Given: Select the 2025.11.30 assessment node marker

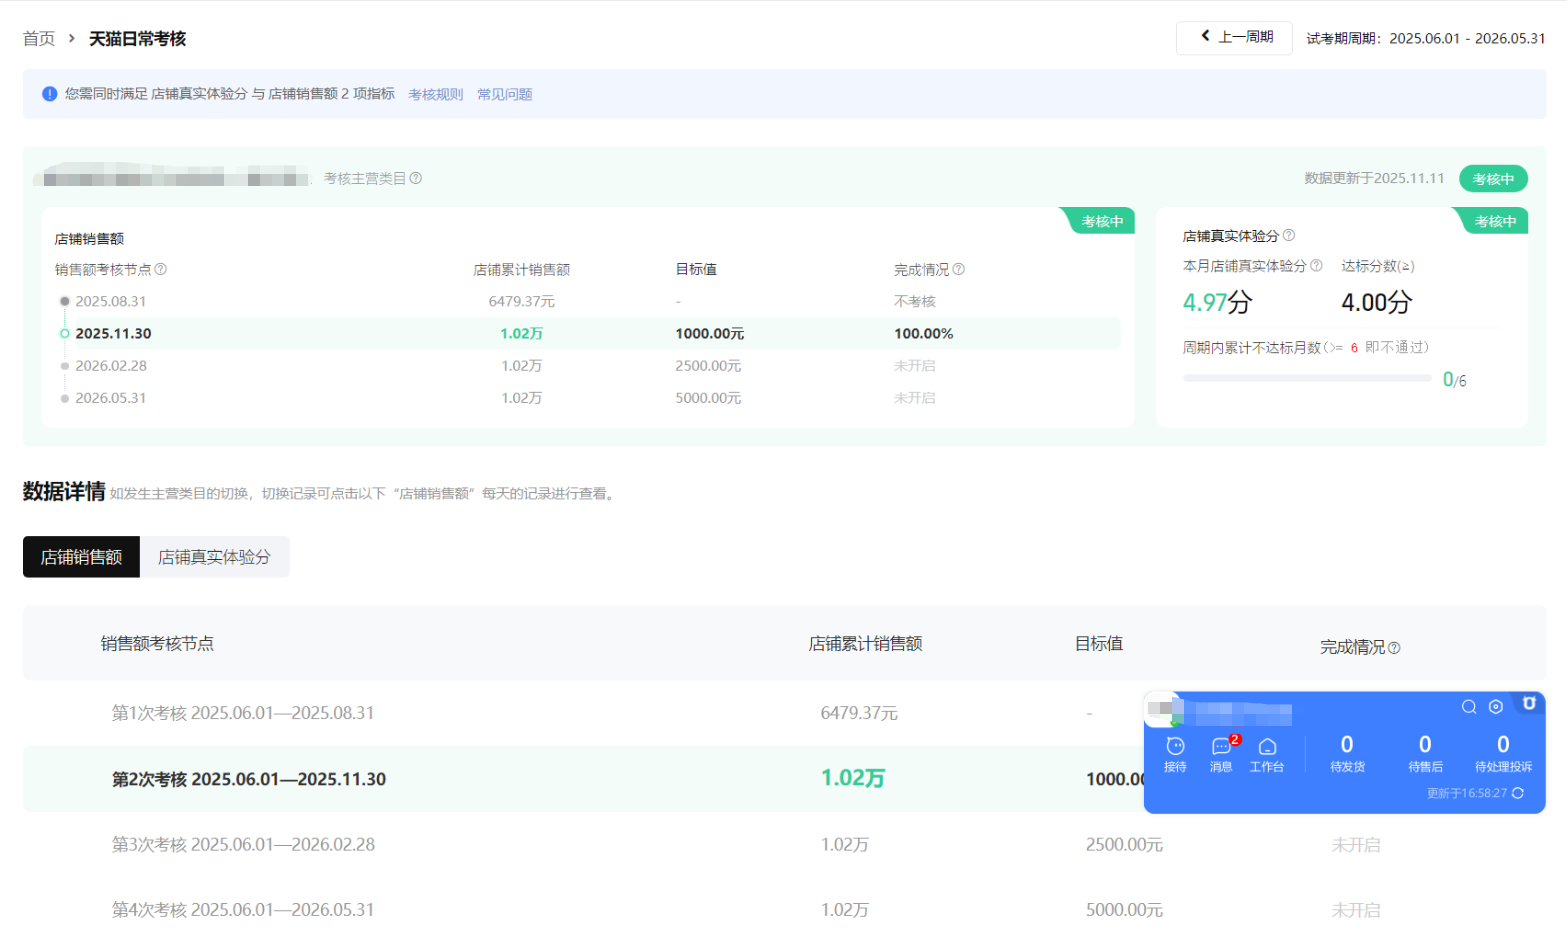Looking at the screenshot, I should click(x=65, y=334).
